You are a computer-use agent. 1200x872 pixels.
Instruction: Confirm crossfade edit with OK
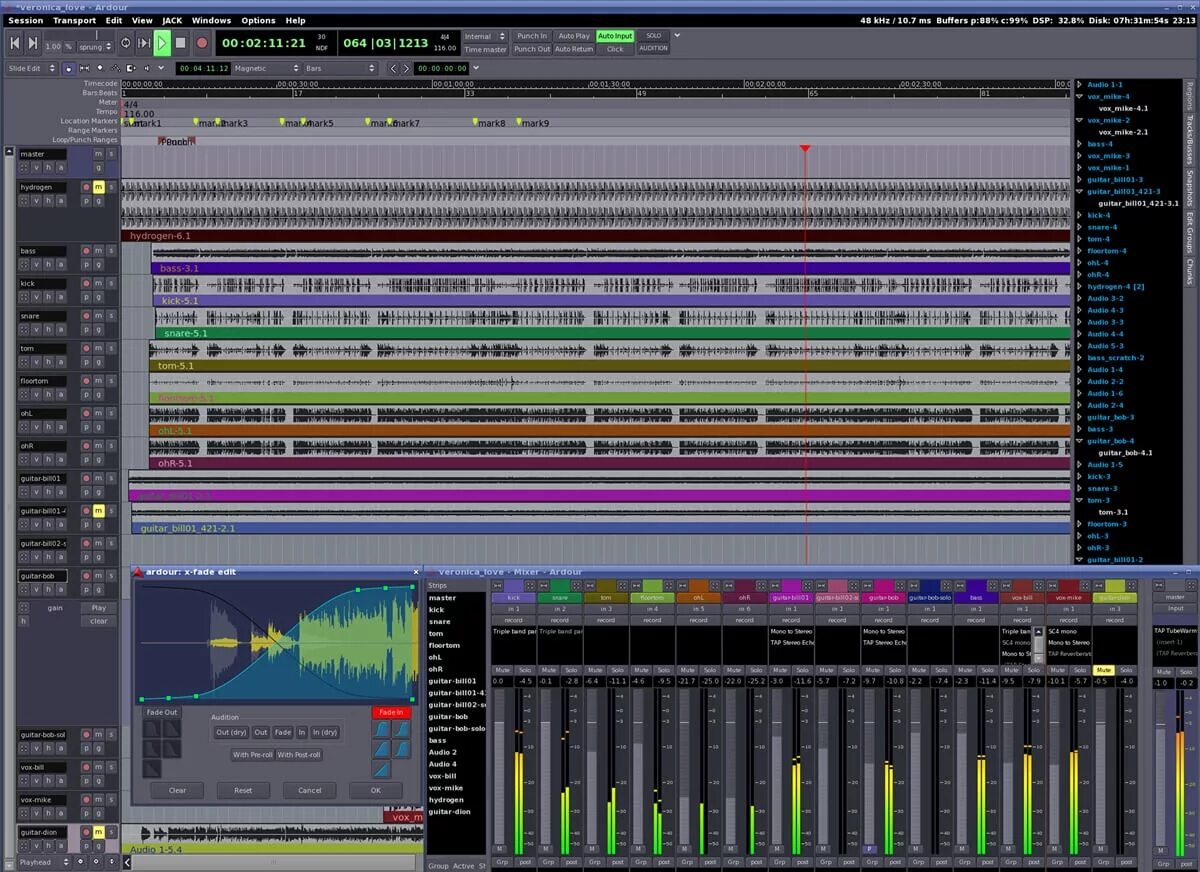point(376,790)
